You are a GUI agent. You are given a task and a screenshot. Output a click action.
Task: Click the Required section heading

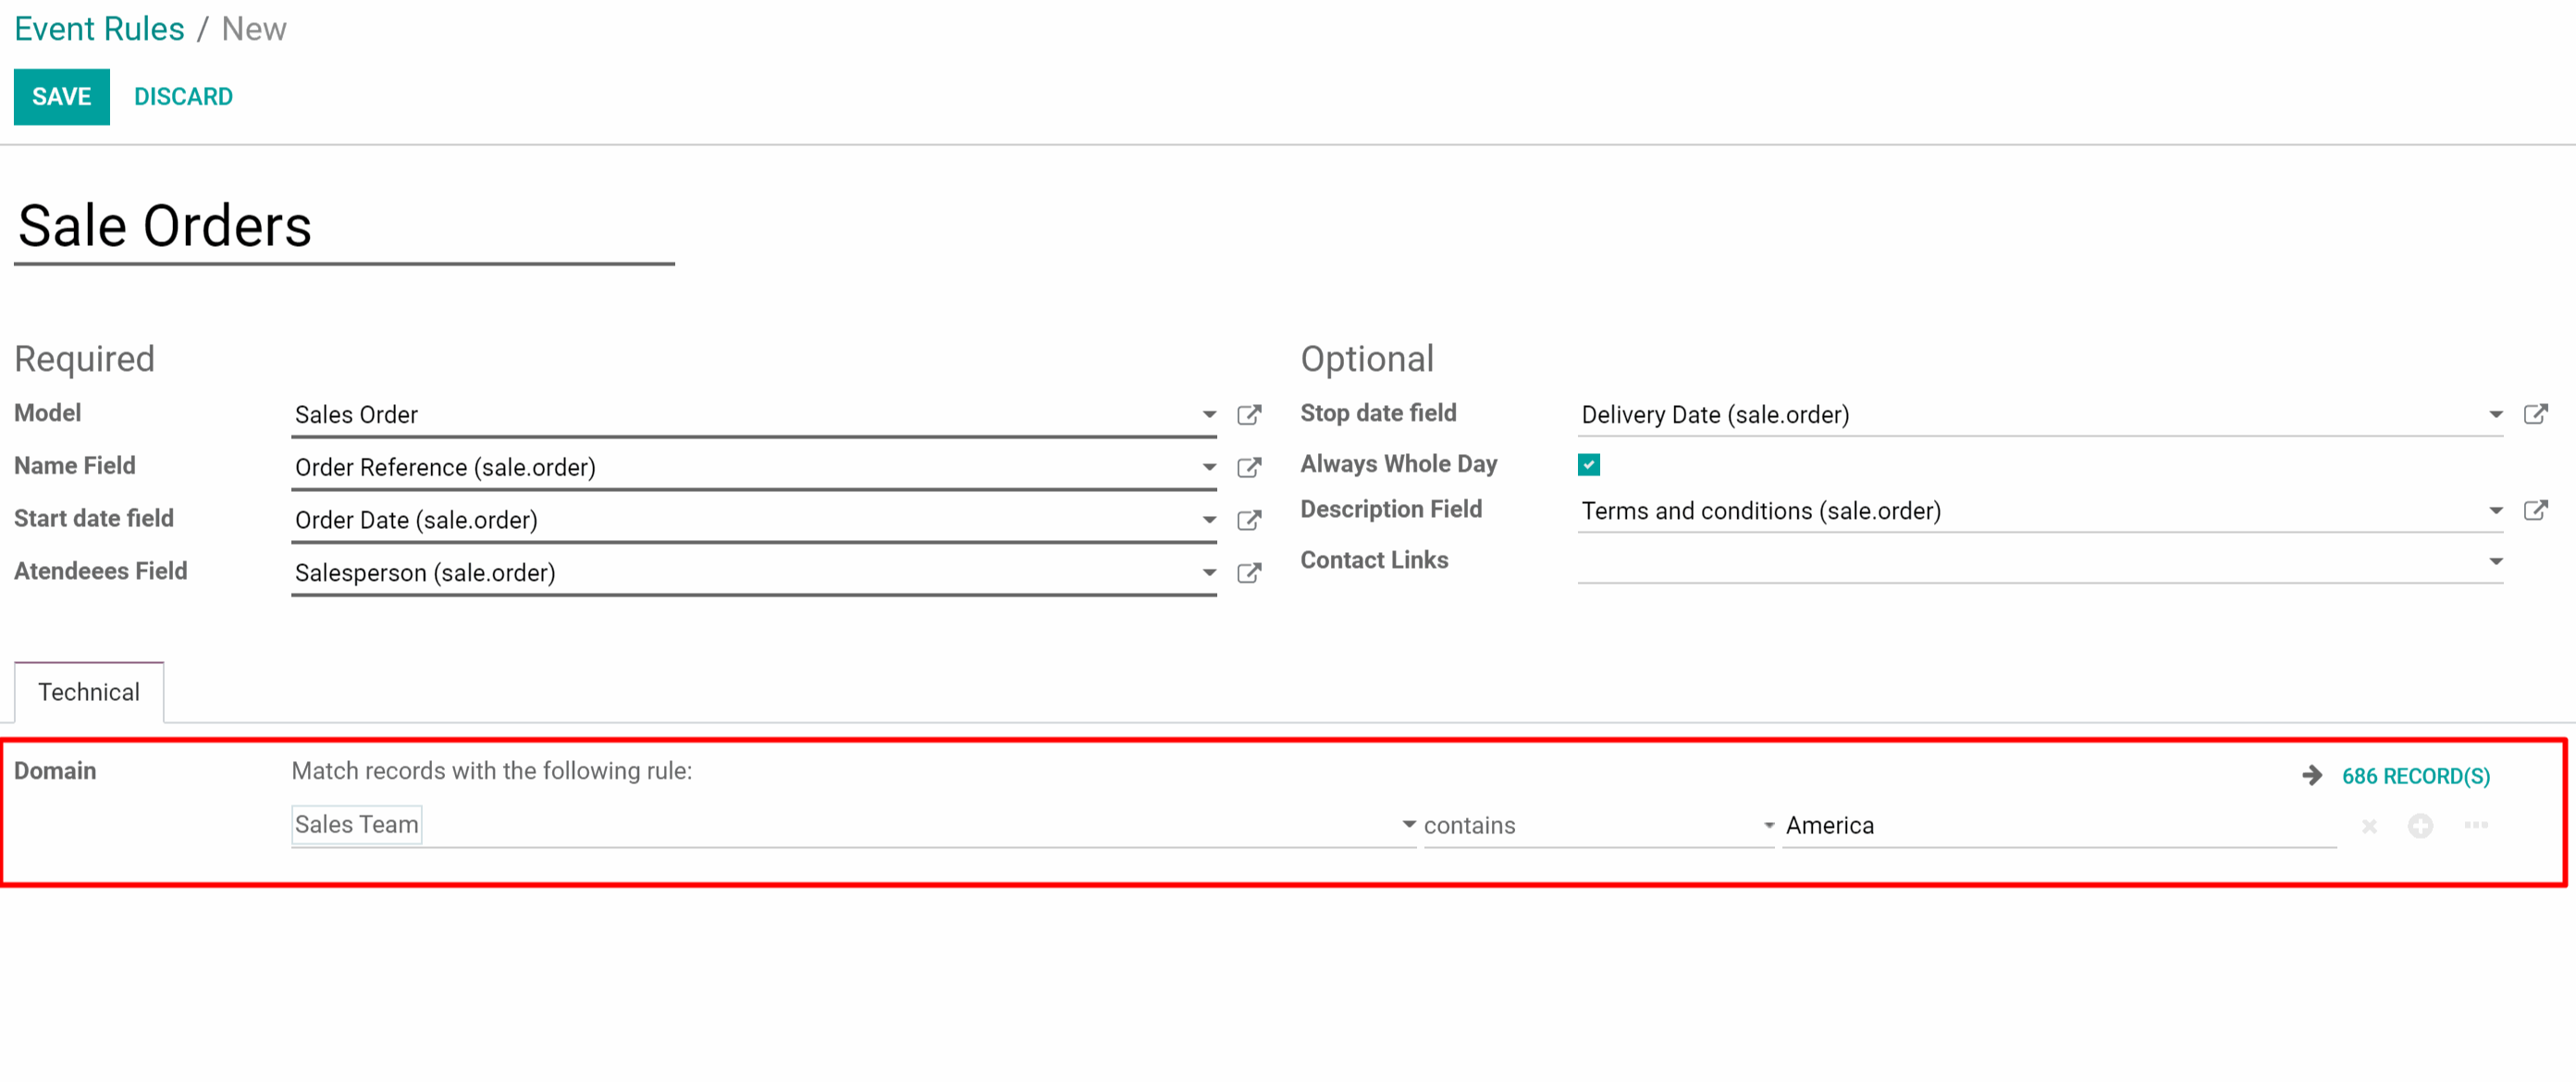[x=84, y=359]
